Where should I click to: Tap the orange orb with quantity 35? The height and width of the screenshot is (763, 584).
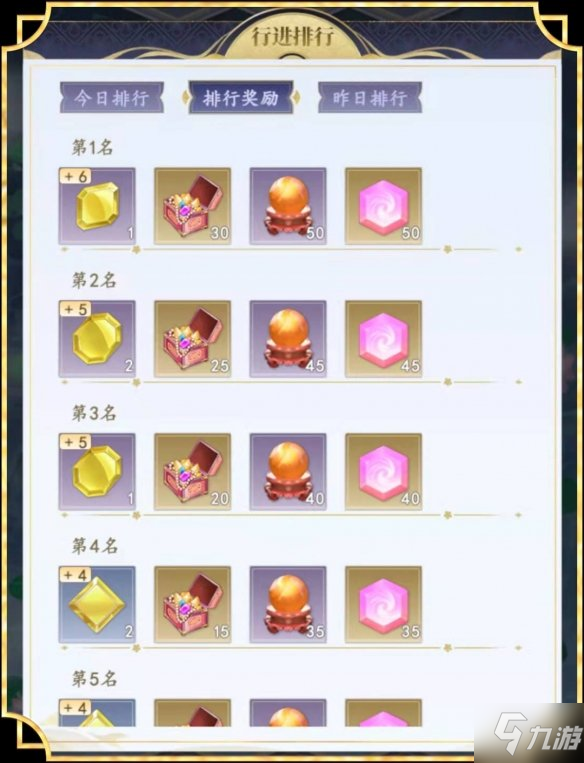click(288, 605)
